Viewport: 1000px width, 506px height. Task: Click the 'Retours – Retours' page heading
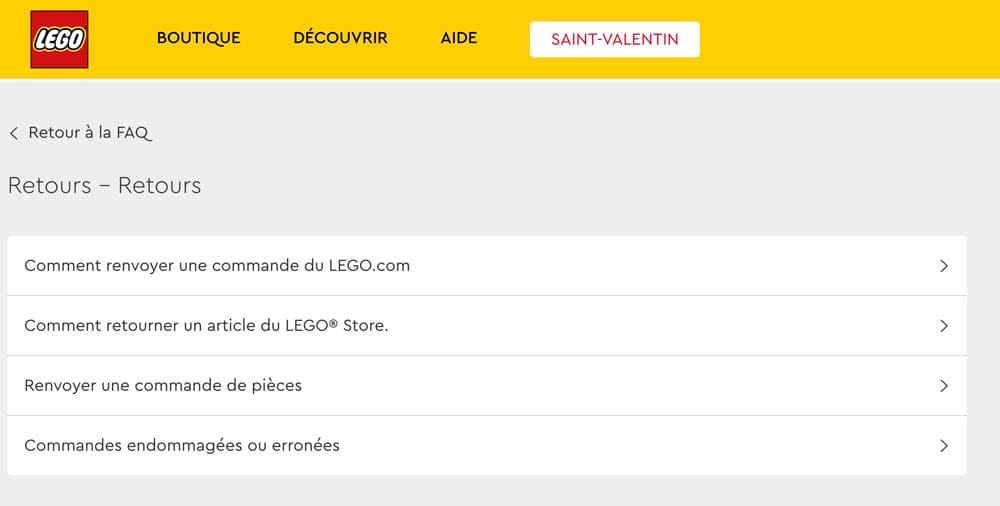click(105, 186)
